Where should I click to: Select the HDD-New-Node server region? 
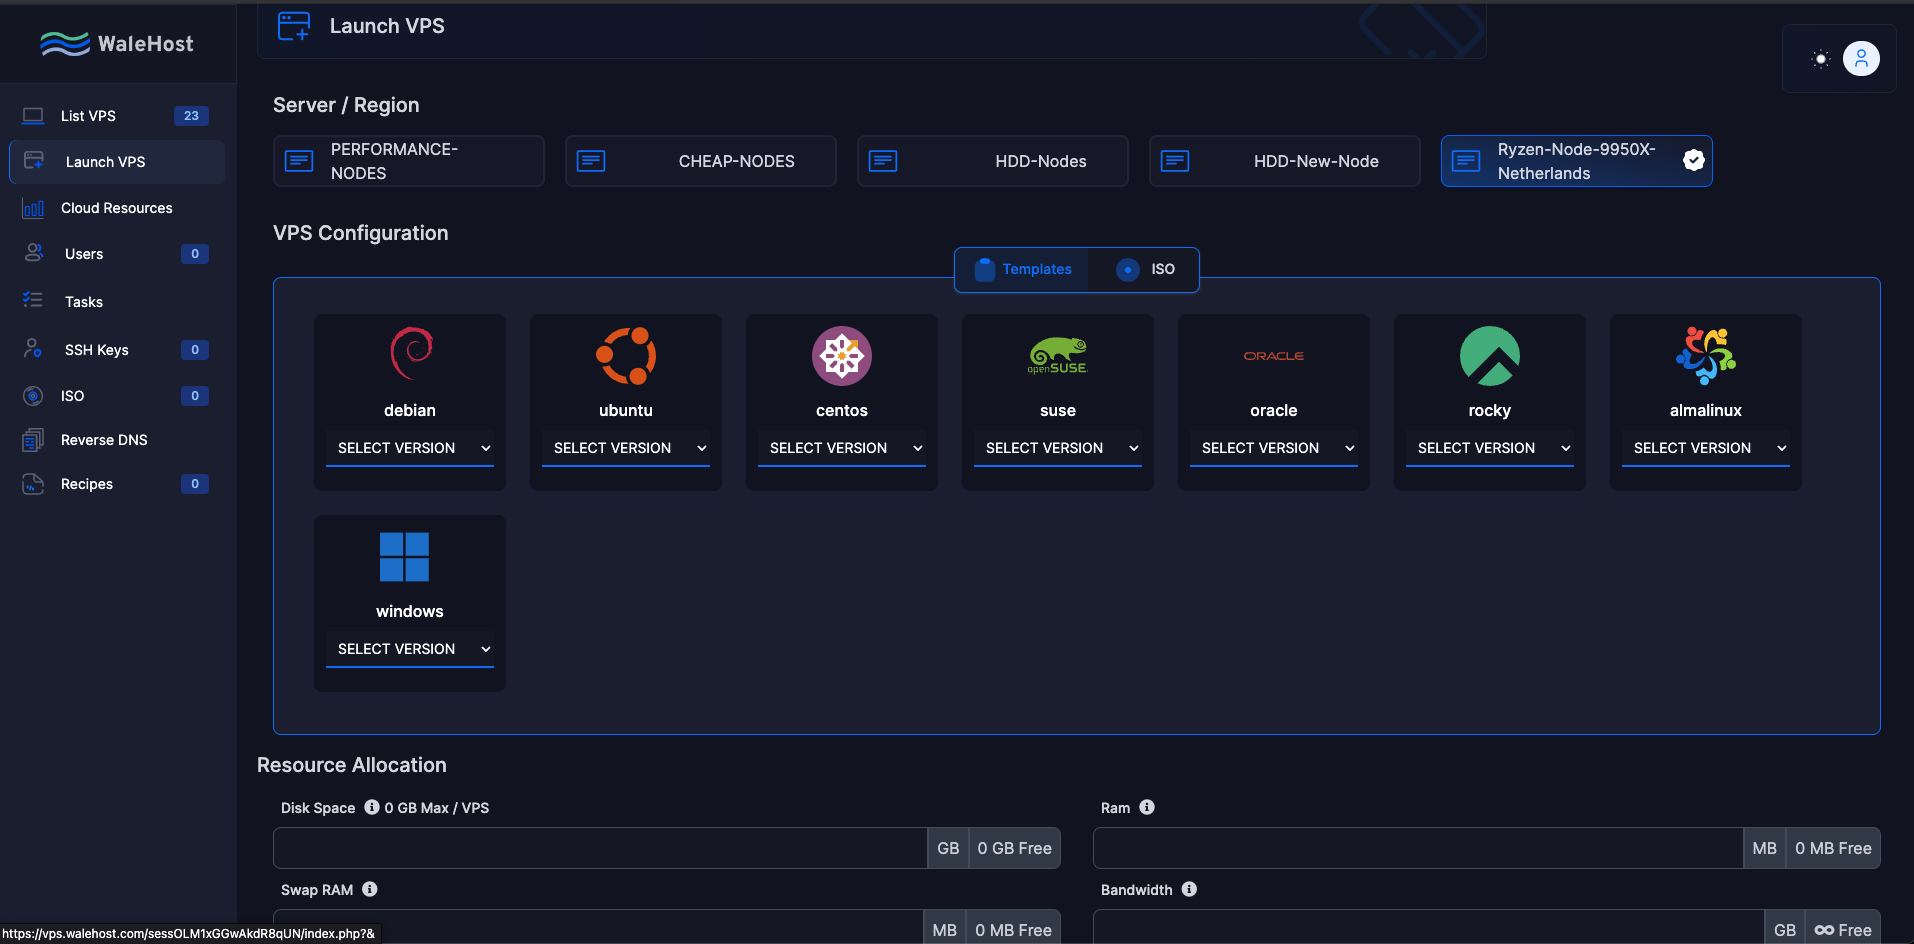click(1285, 161)
